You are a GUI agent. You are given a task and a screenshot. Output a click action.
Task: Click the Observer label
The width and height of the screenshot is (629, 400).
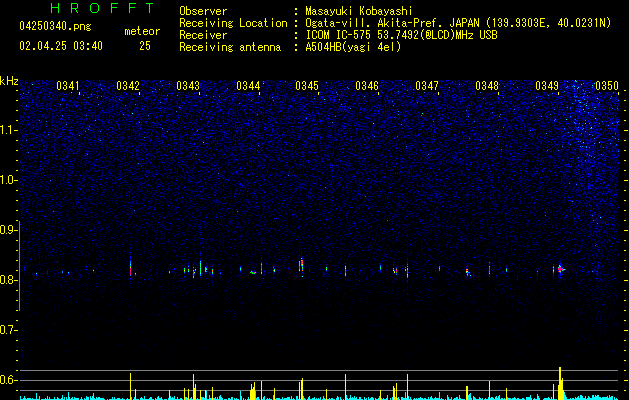click(203, 11)
